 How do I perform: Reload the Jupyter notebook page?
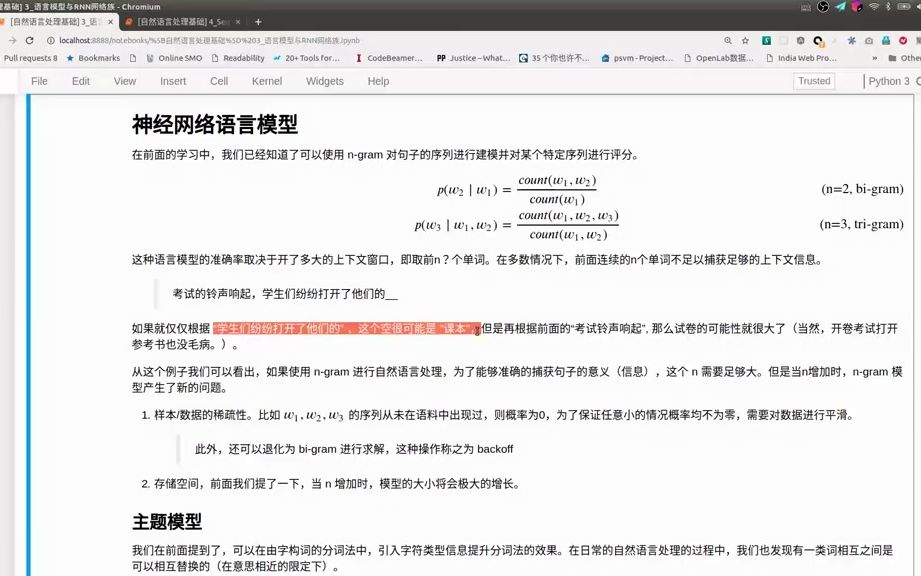(x=28, y=43)
